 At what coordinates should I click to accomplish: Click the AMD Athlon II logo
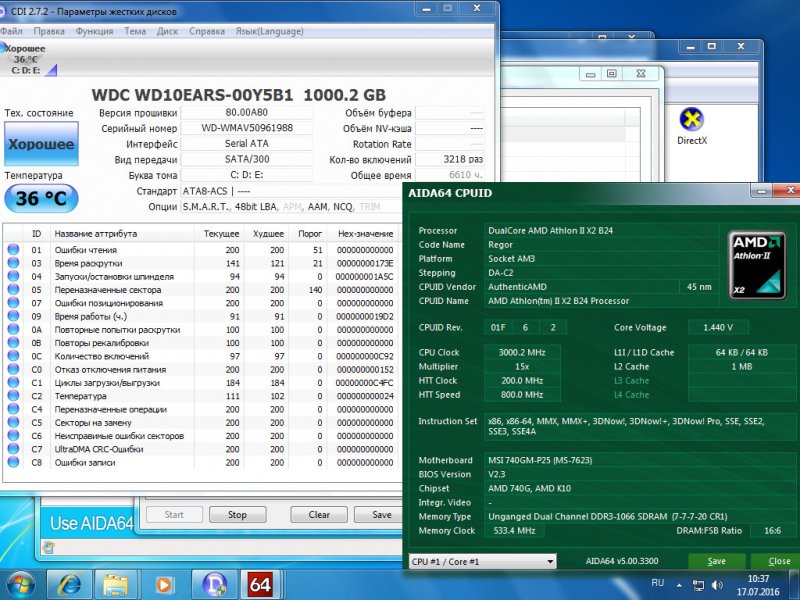[x=759, y=261]
